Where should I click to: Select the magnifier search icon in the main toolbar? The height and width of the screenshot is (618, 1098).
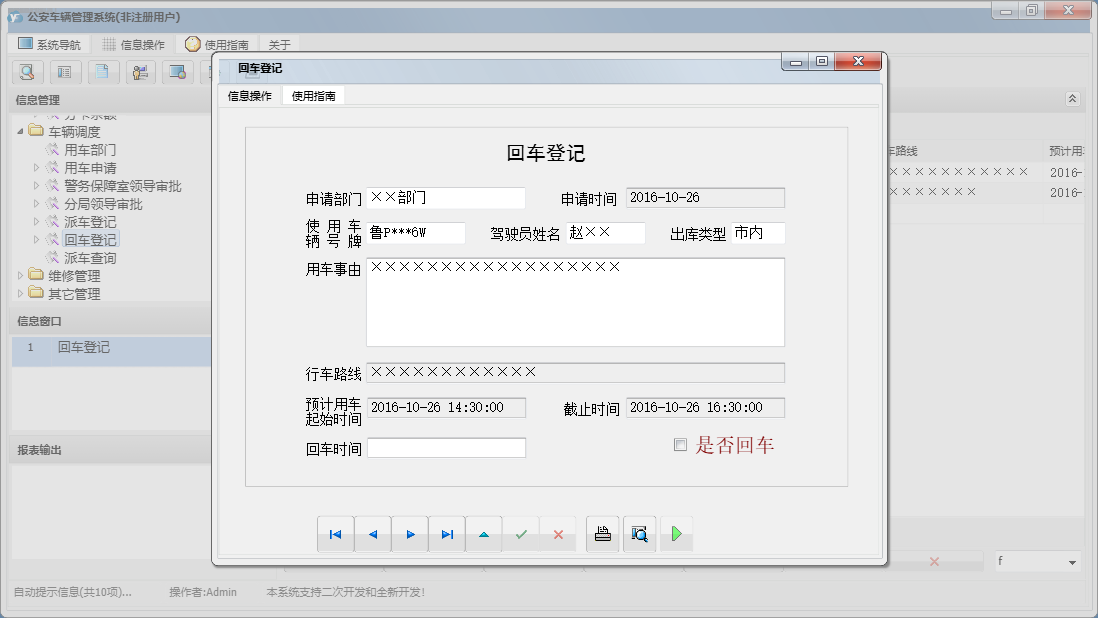click(26, 72)
